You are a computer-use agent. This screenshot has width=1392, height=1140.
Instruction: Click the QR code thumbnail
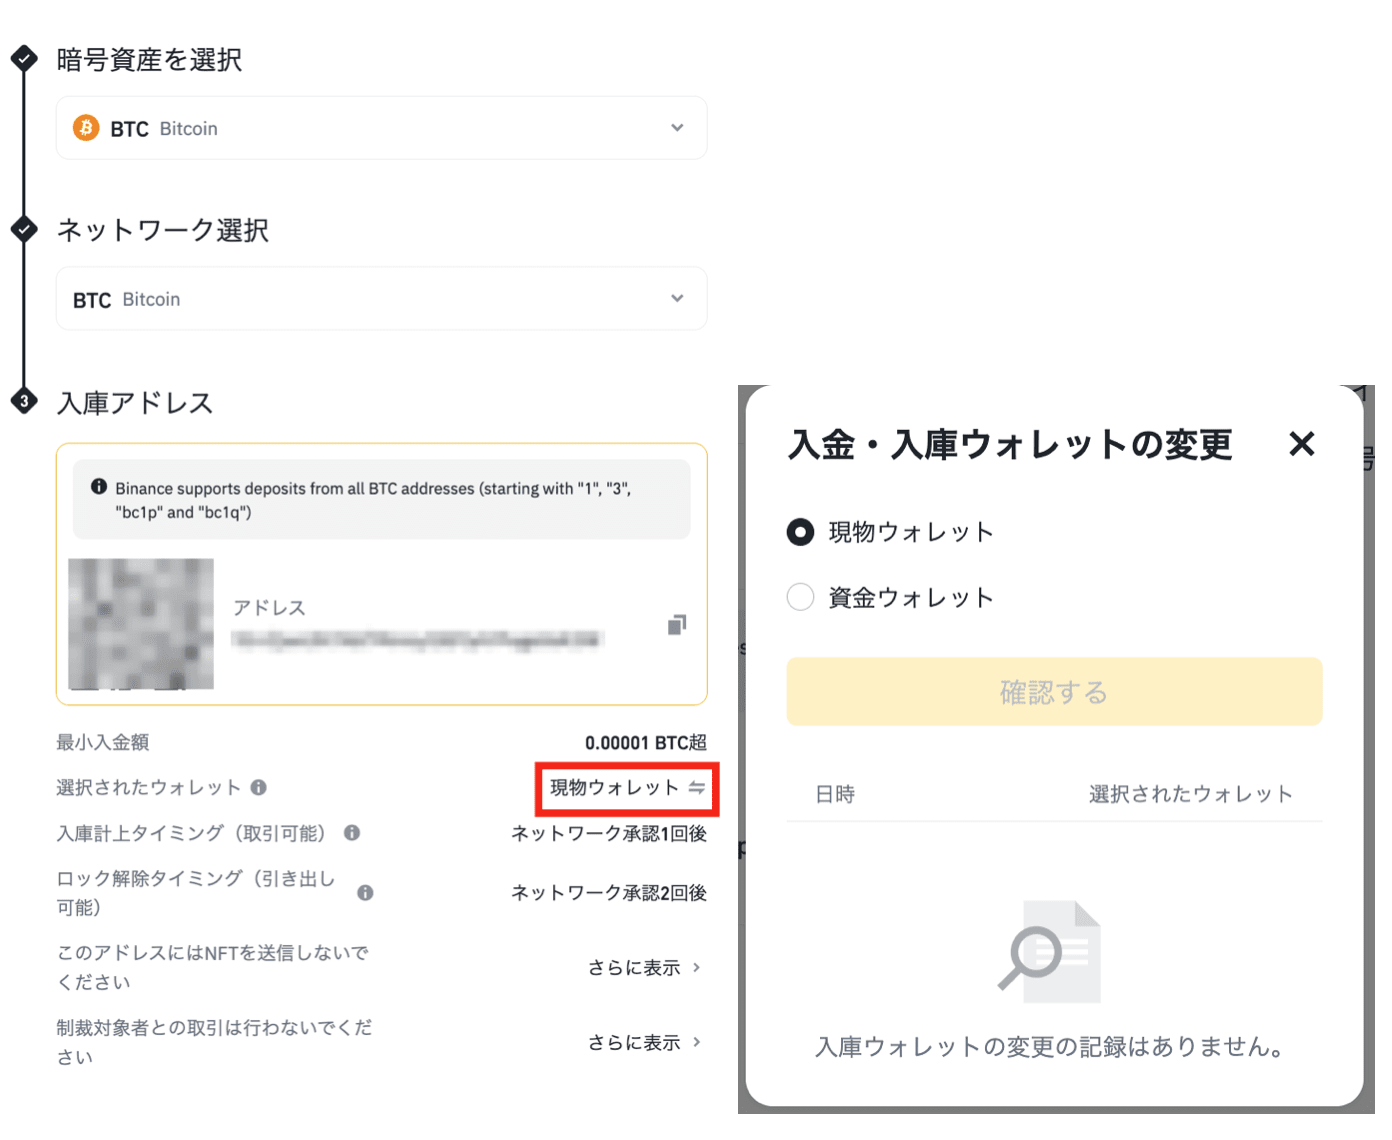click(140, 625)
